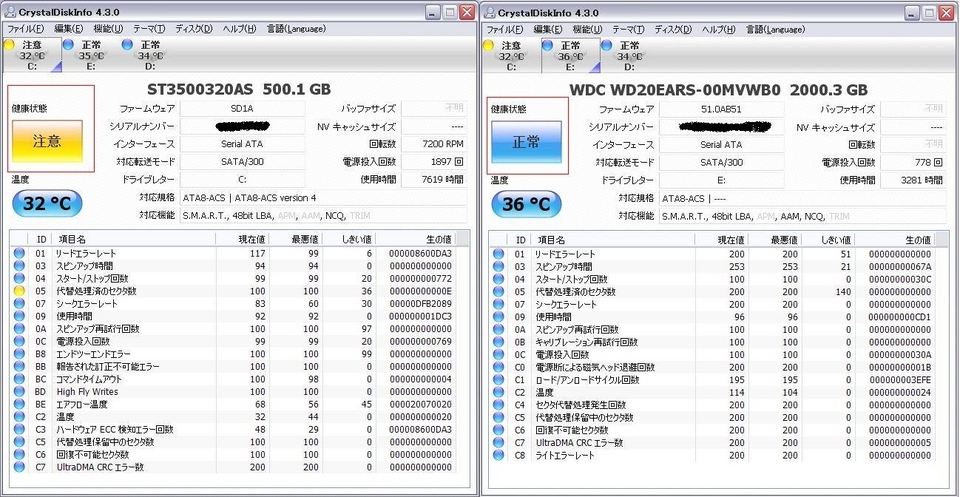Select C: disk tab in right window
Image resolution: width=960 pixels, height=497 pixels.
511,56
